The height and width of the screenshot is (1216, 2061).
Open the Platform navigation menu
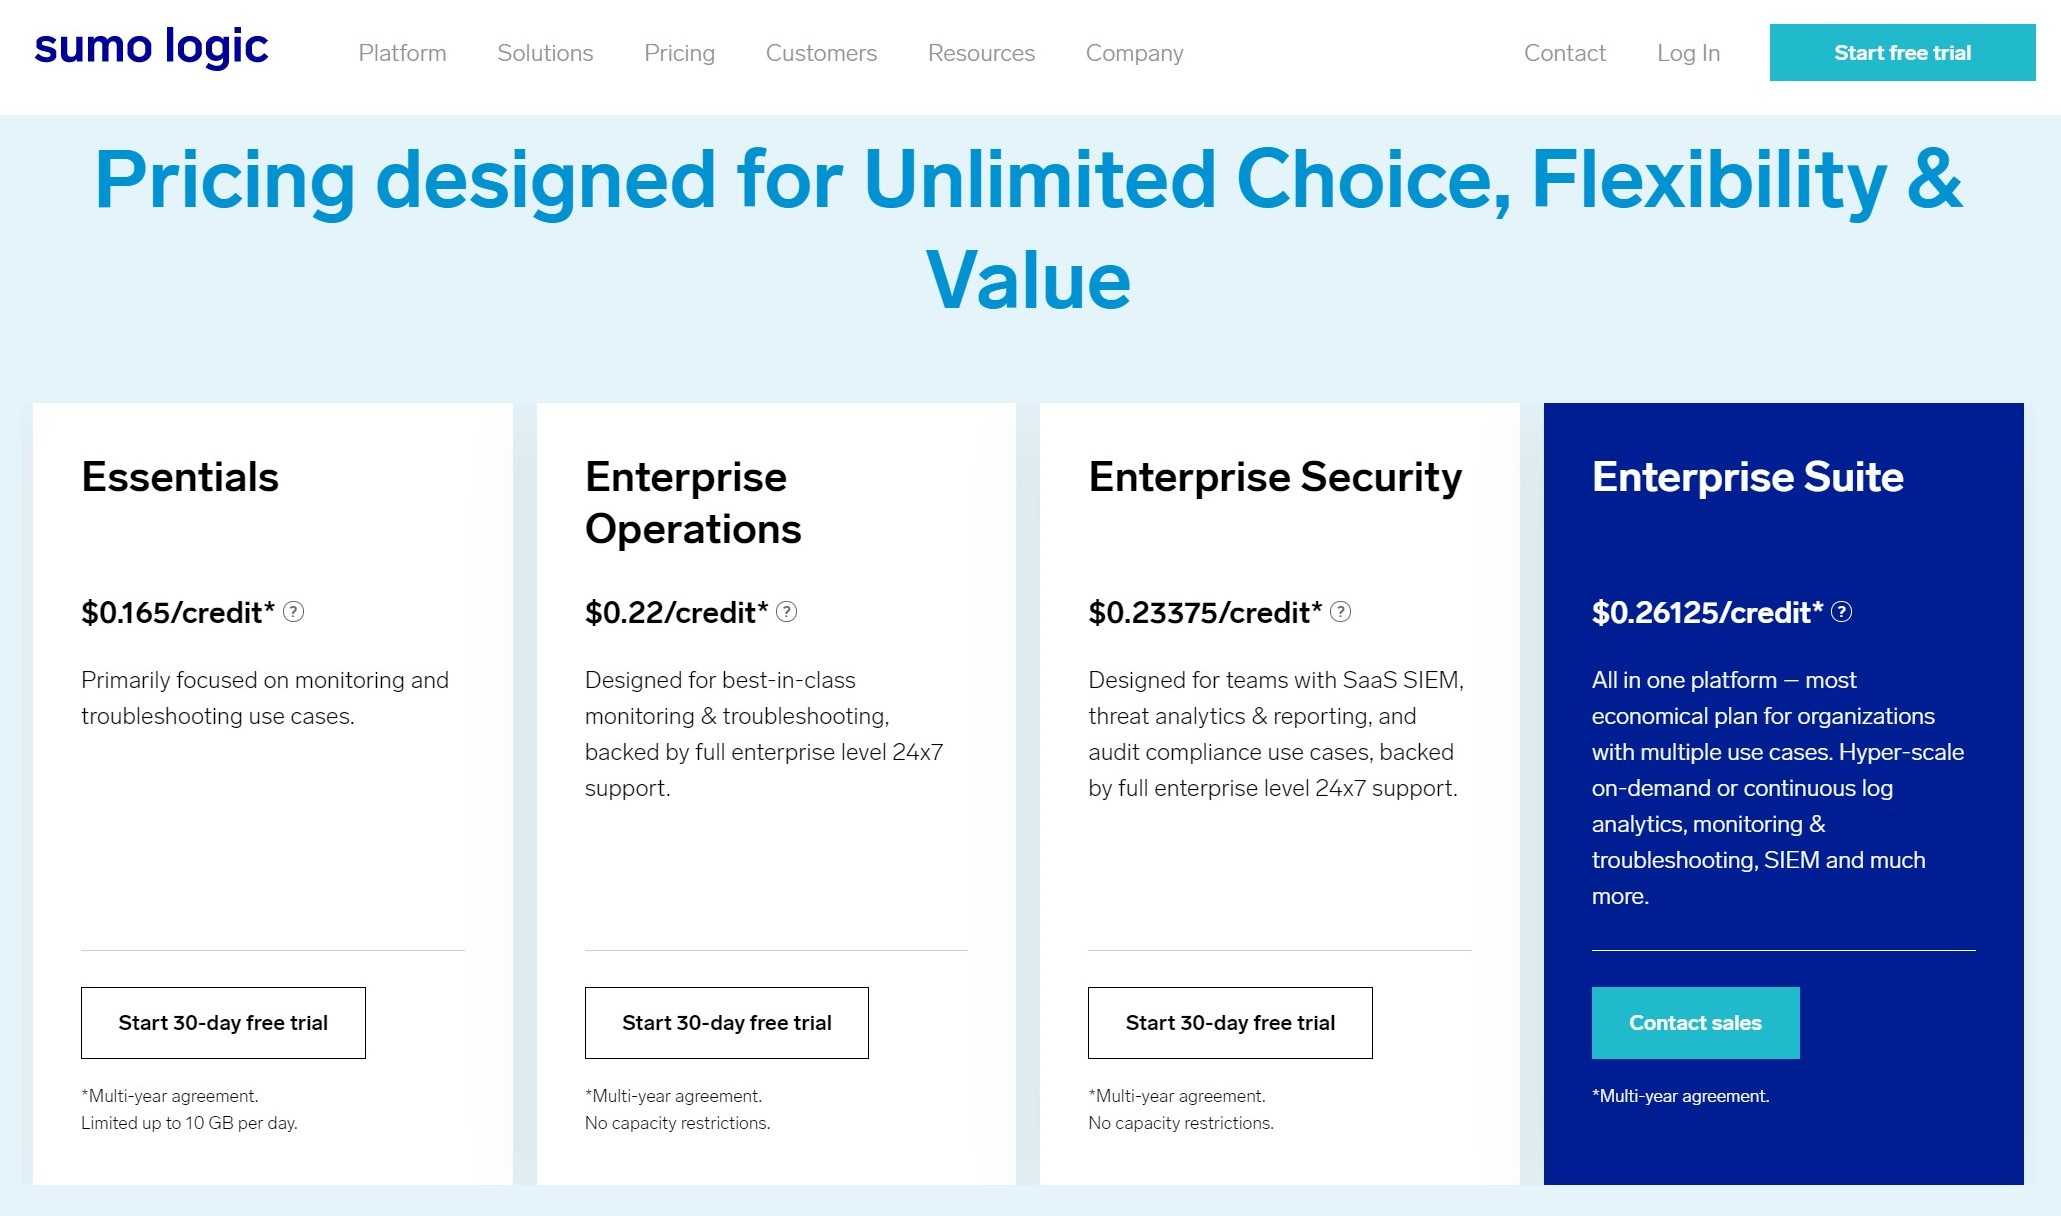(402, 53)
